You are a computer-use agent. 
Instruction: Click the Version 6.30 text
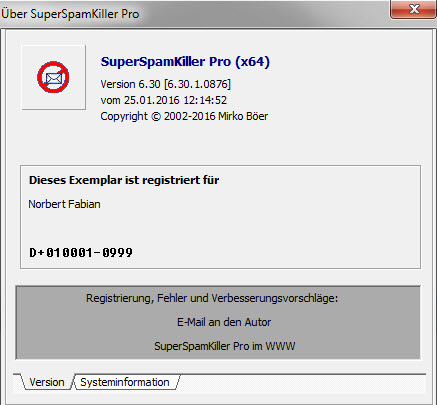click(130, 84)
